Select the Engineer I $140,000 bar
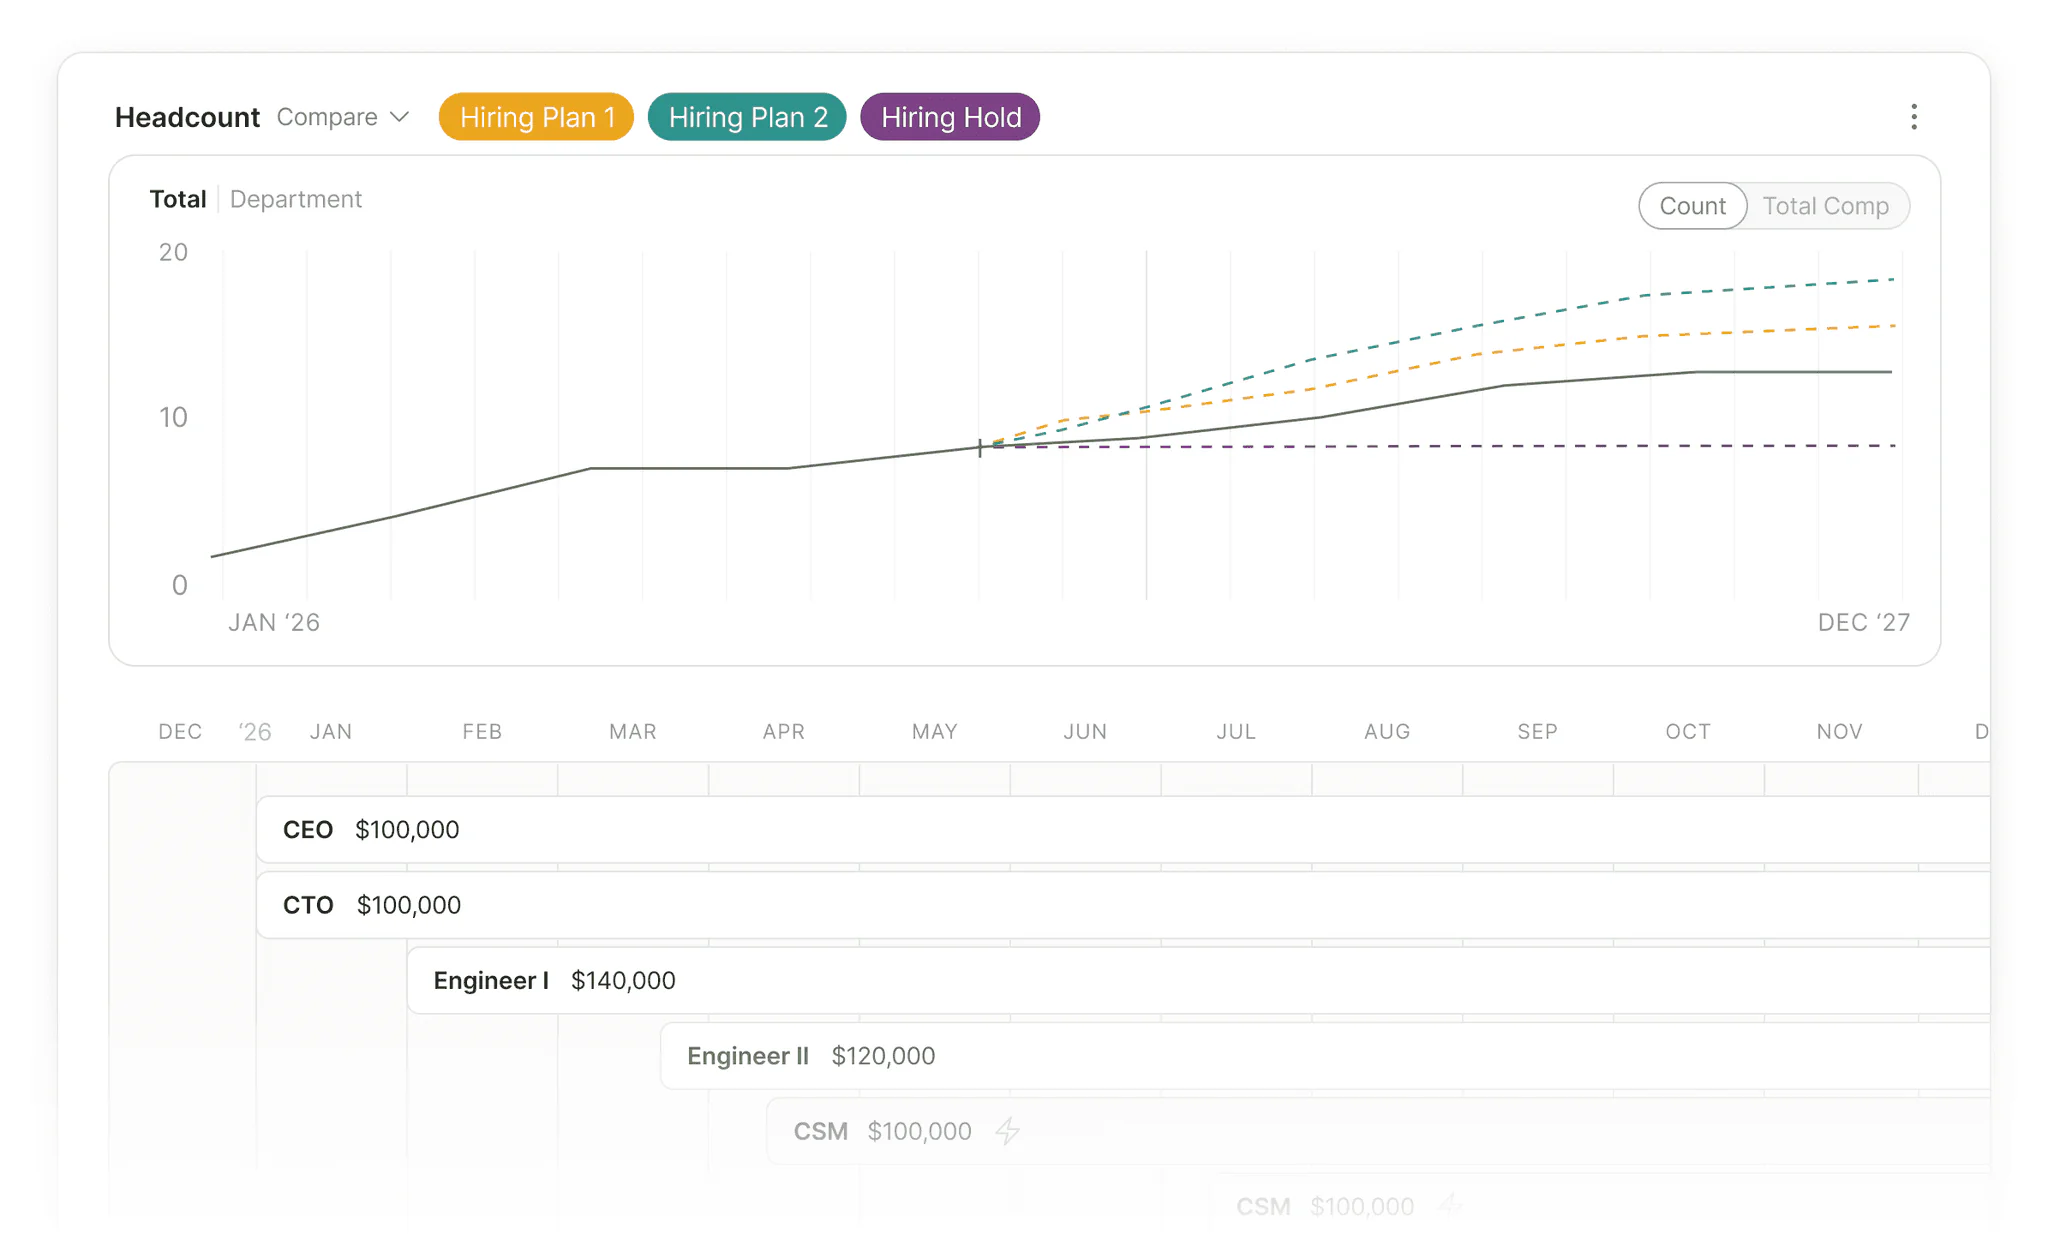 click(x=1199, y=980)
